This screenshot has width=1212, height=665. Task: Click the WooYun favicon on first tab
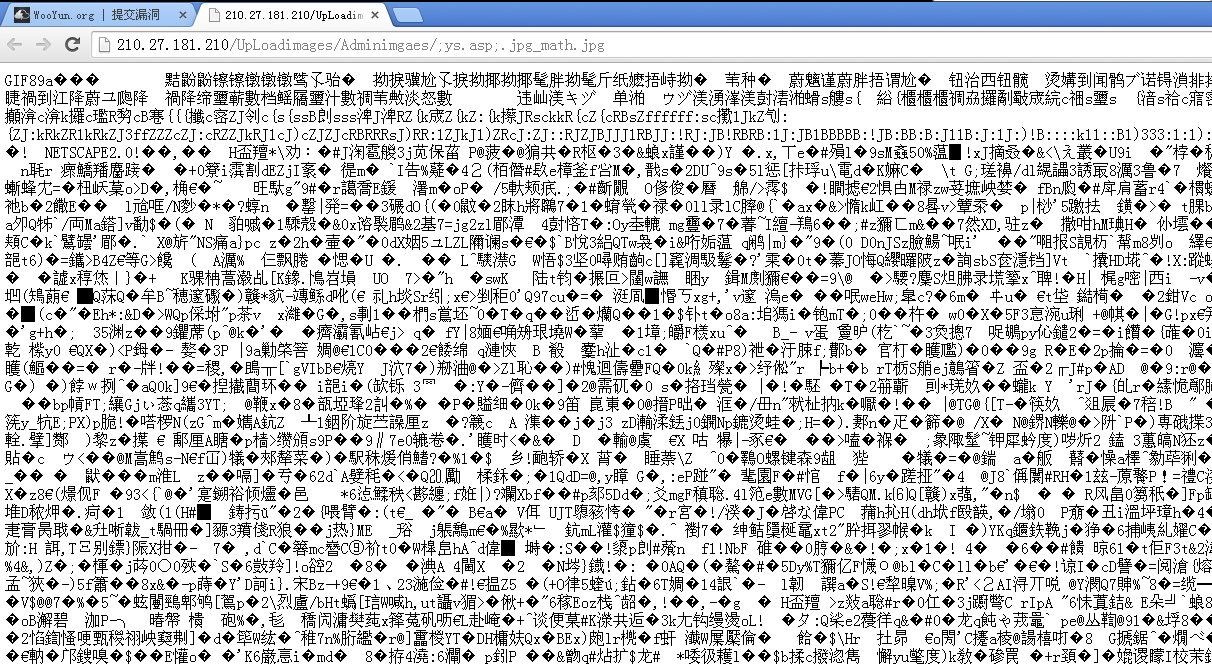24,16
